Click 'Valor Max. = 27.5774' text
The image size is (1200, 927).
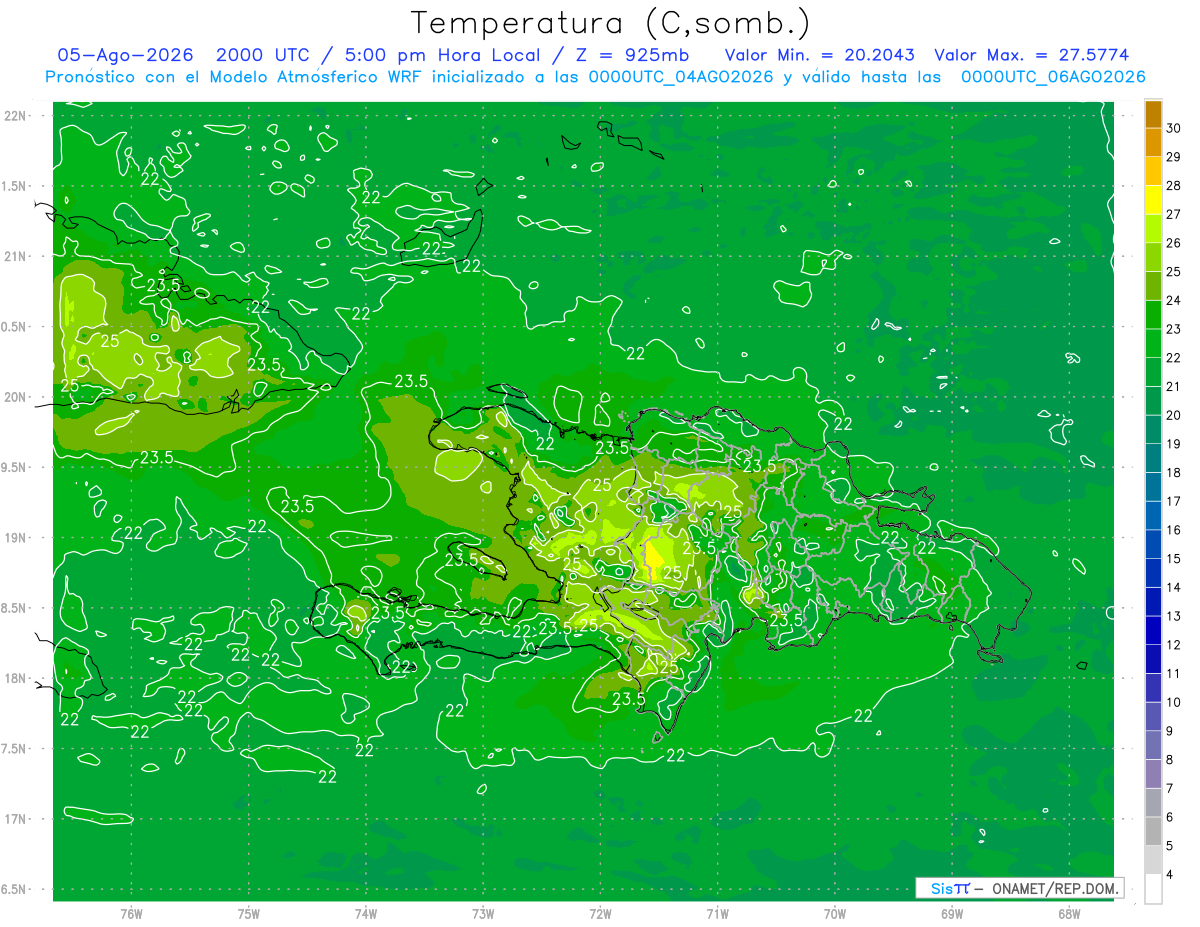1032,55
